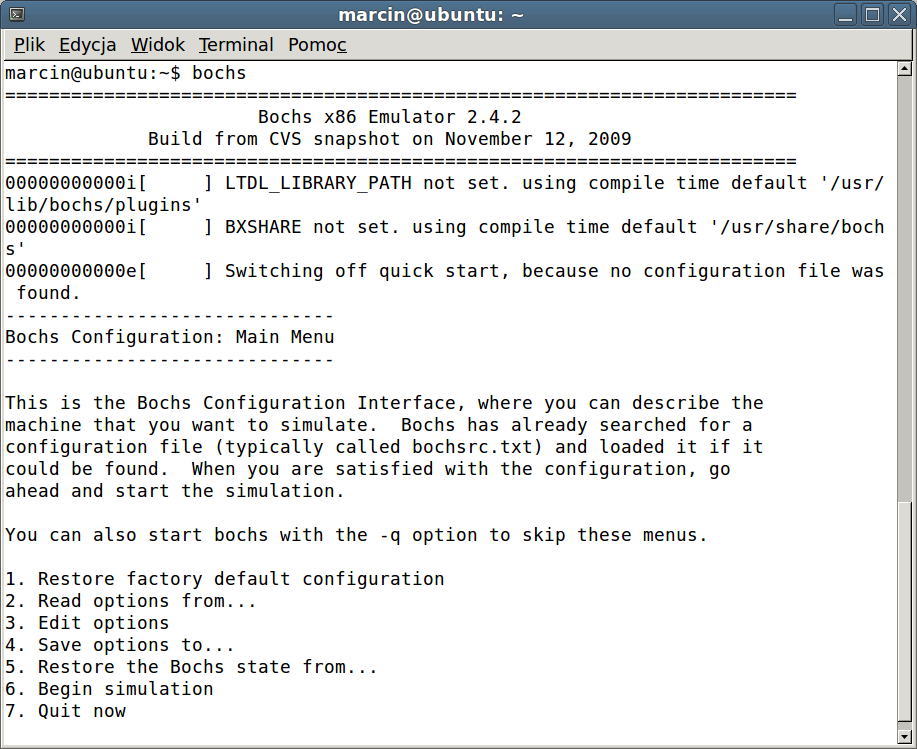Image resolution: width=917 pixels, height=749 pixels.
Task: Open the terminal window menu icon
Action: [x=17, y=14]
